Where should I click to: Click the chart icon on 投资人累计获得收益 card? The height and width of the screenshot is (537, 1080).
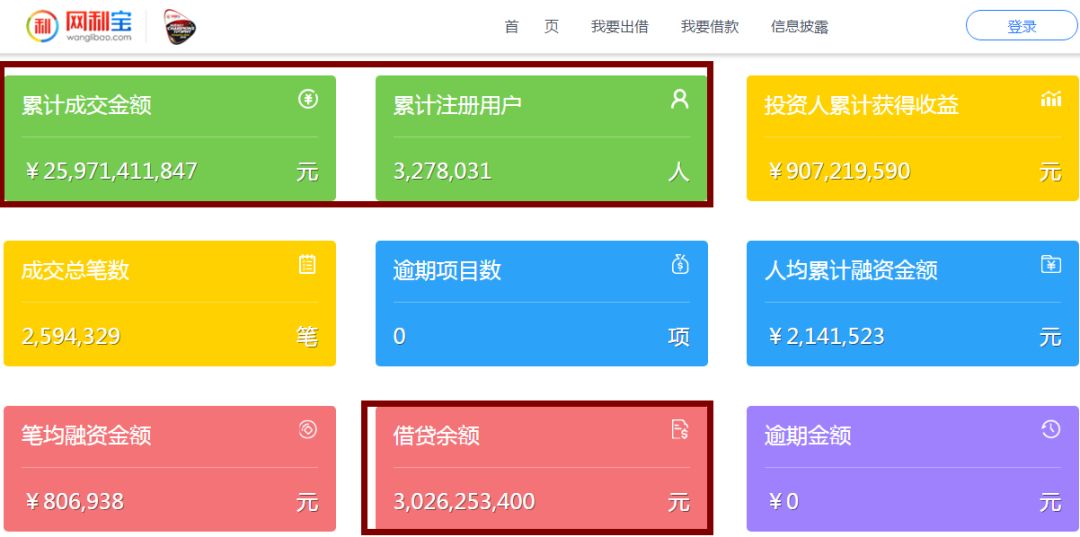click(1050, 99)
